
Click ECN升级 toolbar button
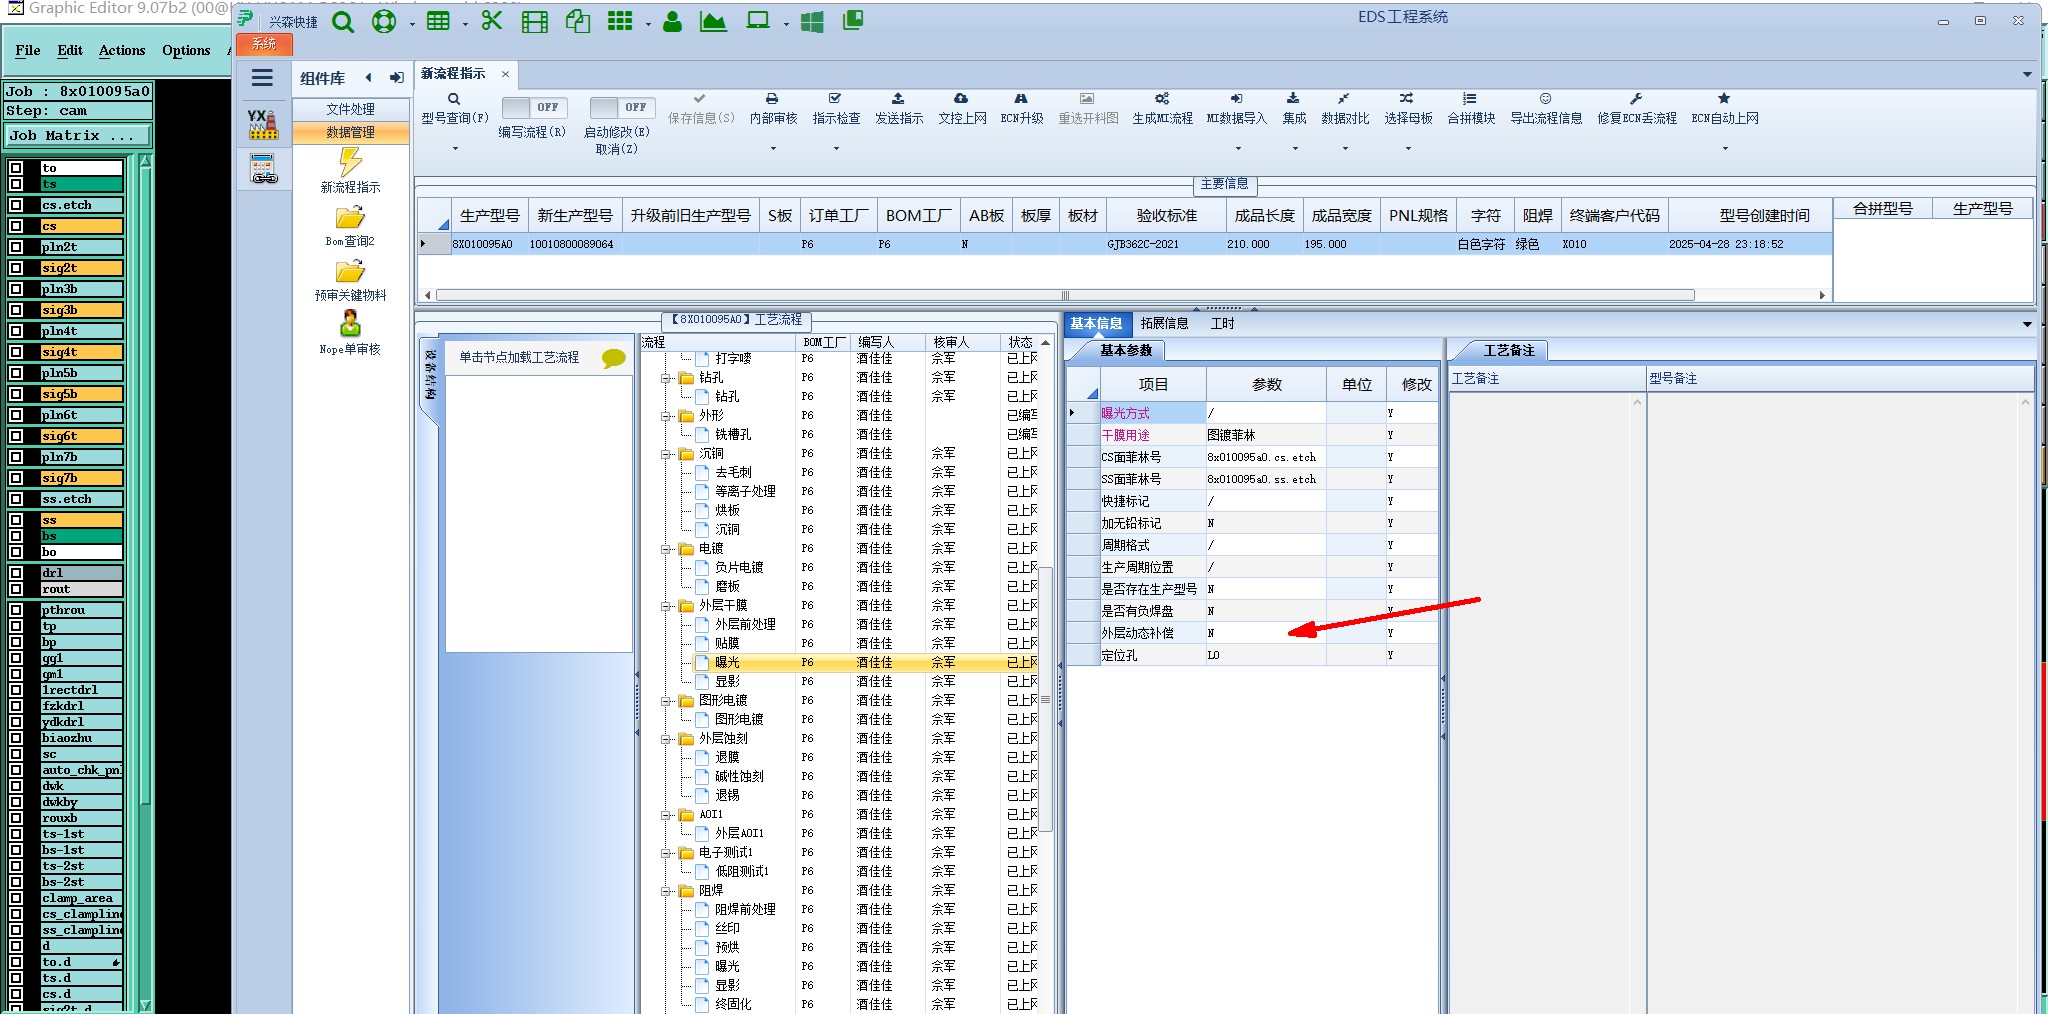point(1022,108)
